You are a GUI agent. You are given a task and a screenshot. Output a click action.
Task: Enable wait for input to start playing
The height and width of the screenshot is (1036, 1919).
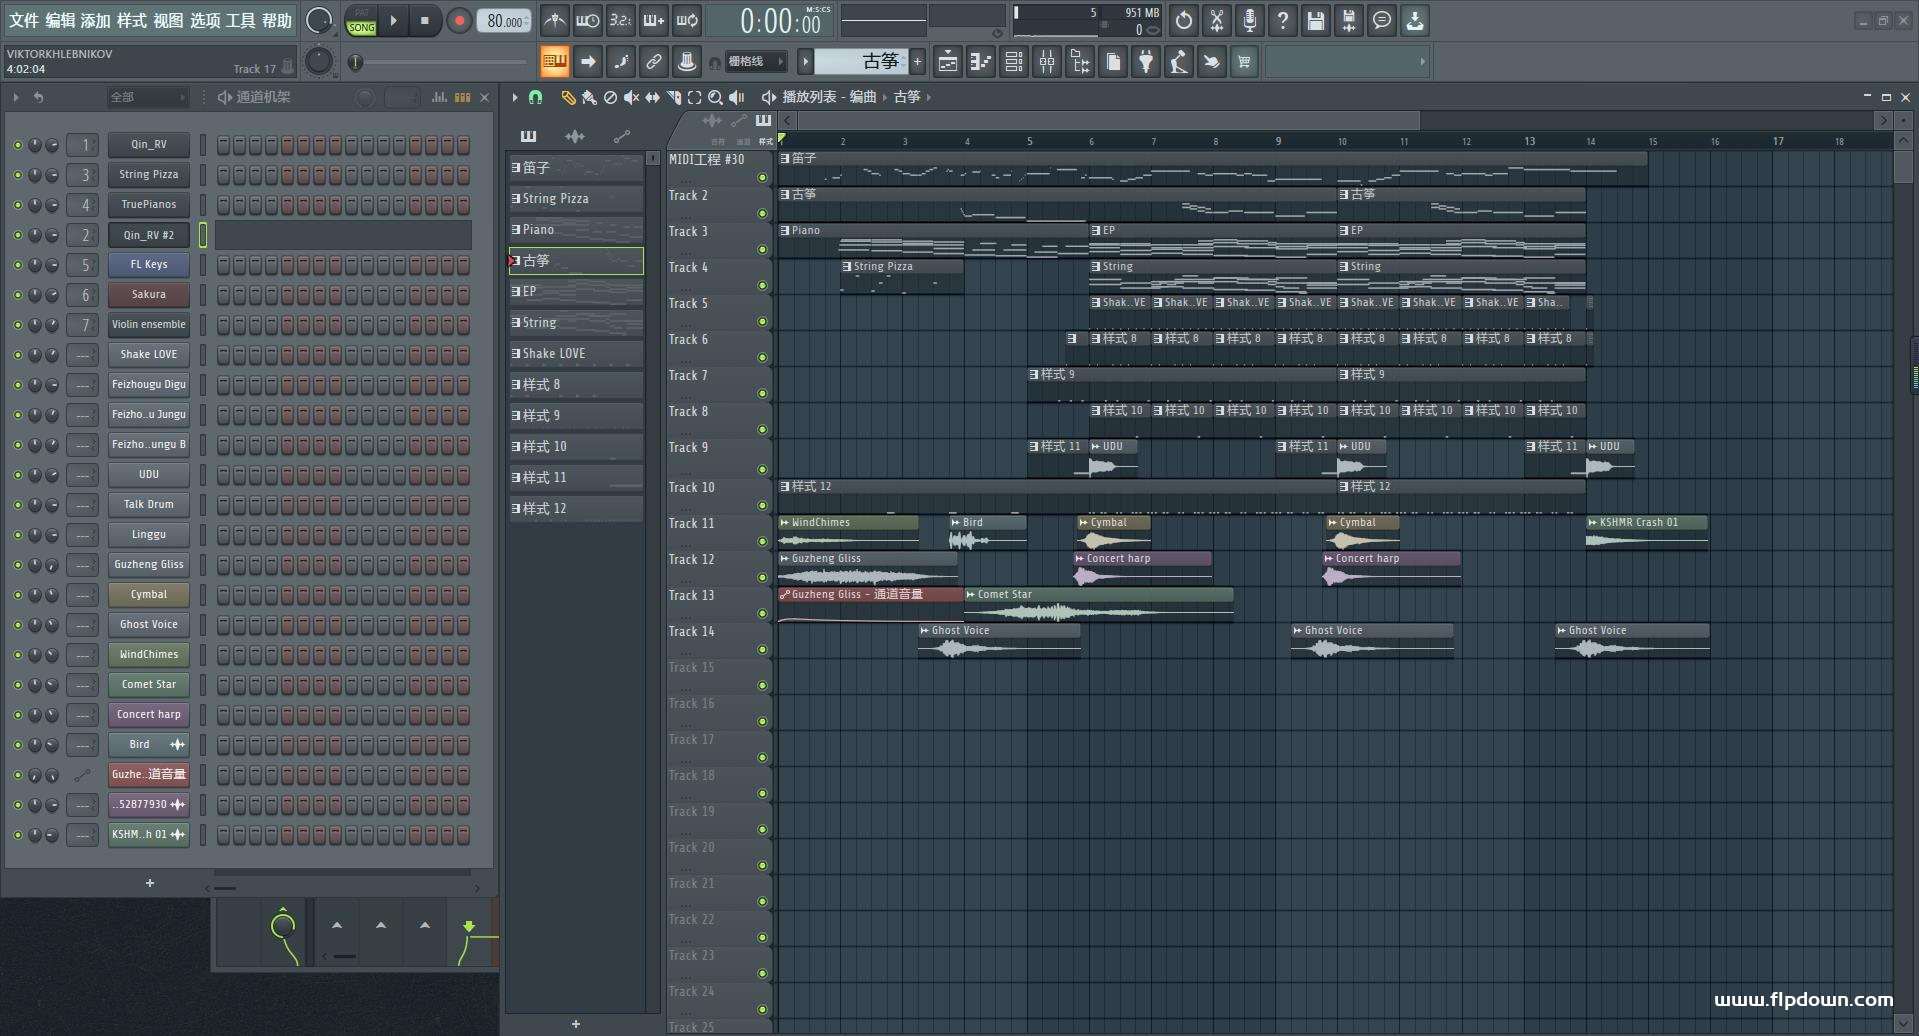[x=587, y=20]
